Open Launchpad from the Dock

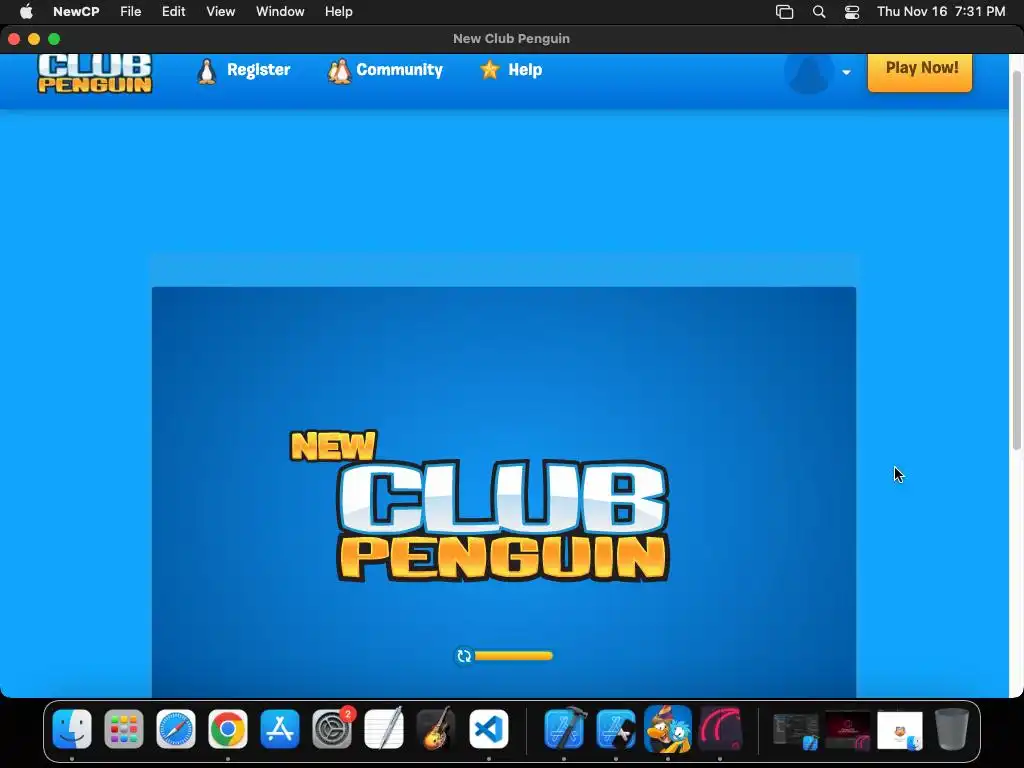click(123, 729)
